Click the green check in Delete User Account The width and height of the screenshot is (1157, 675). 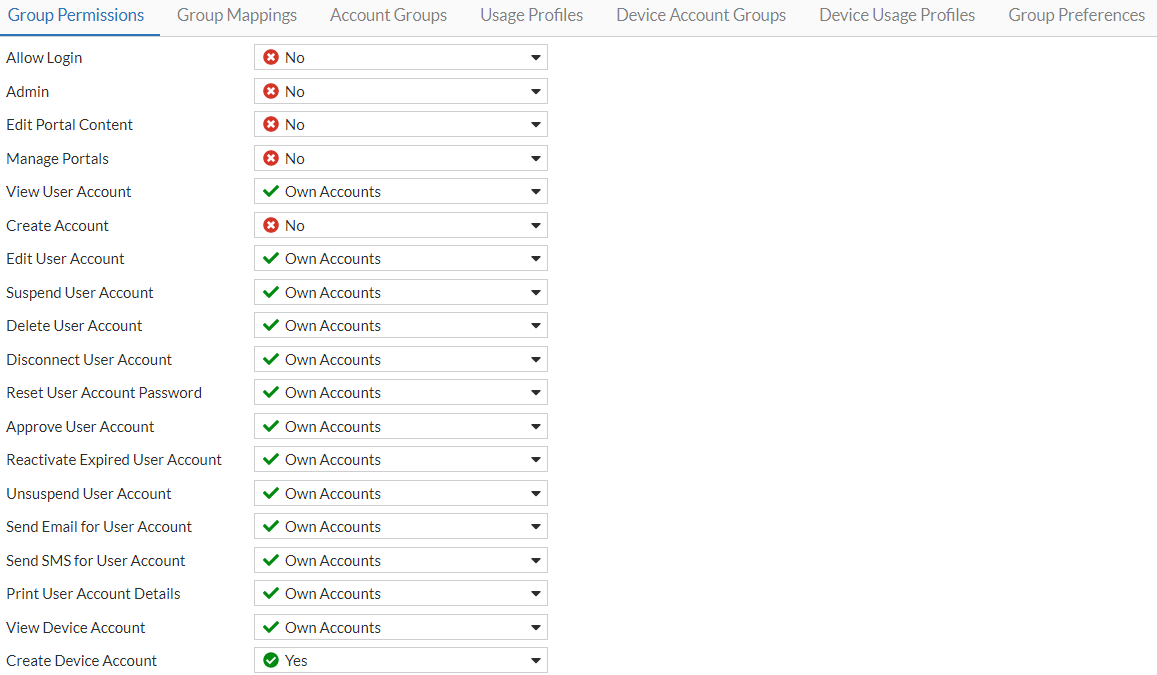pos(273,325)
